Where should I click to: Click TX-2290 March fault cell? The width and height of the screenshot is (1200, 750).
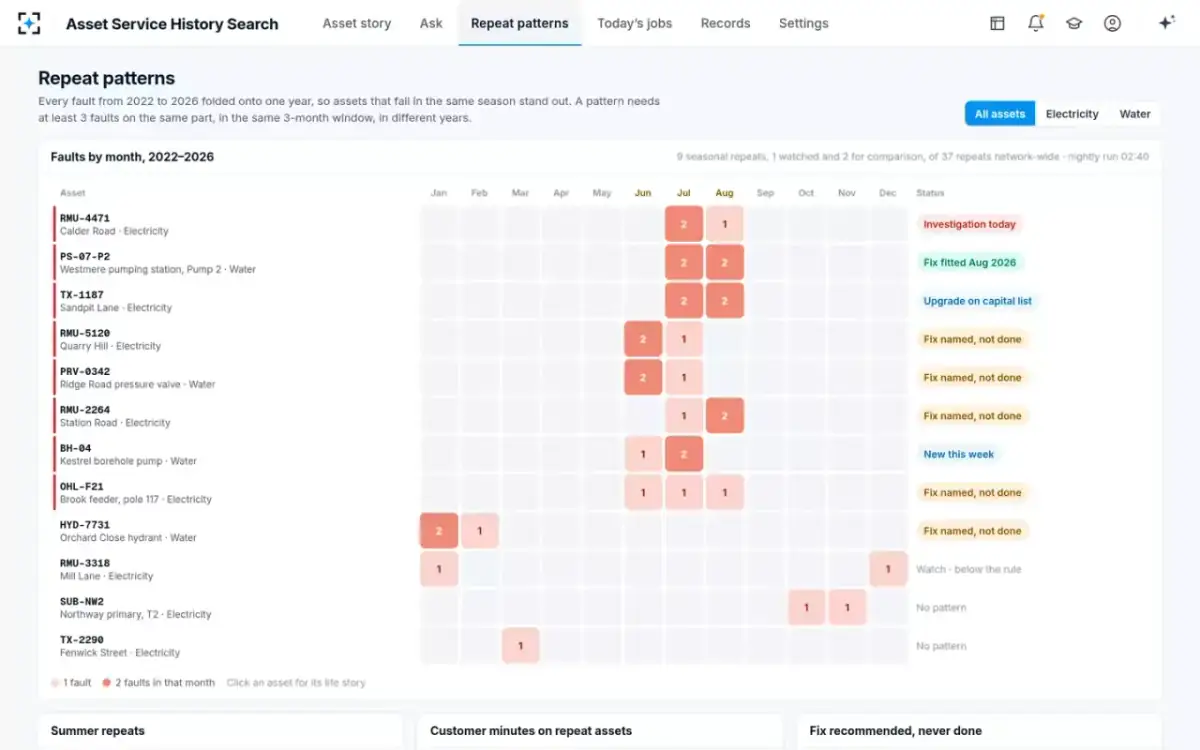(x=520, y=646)
